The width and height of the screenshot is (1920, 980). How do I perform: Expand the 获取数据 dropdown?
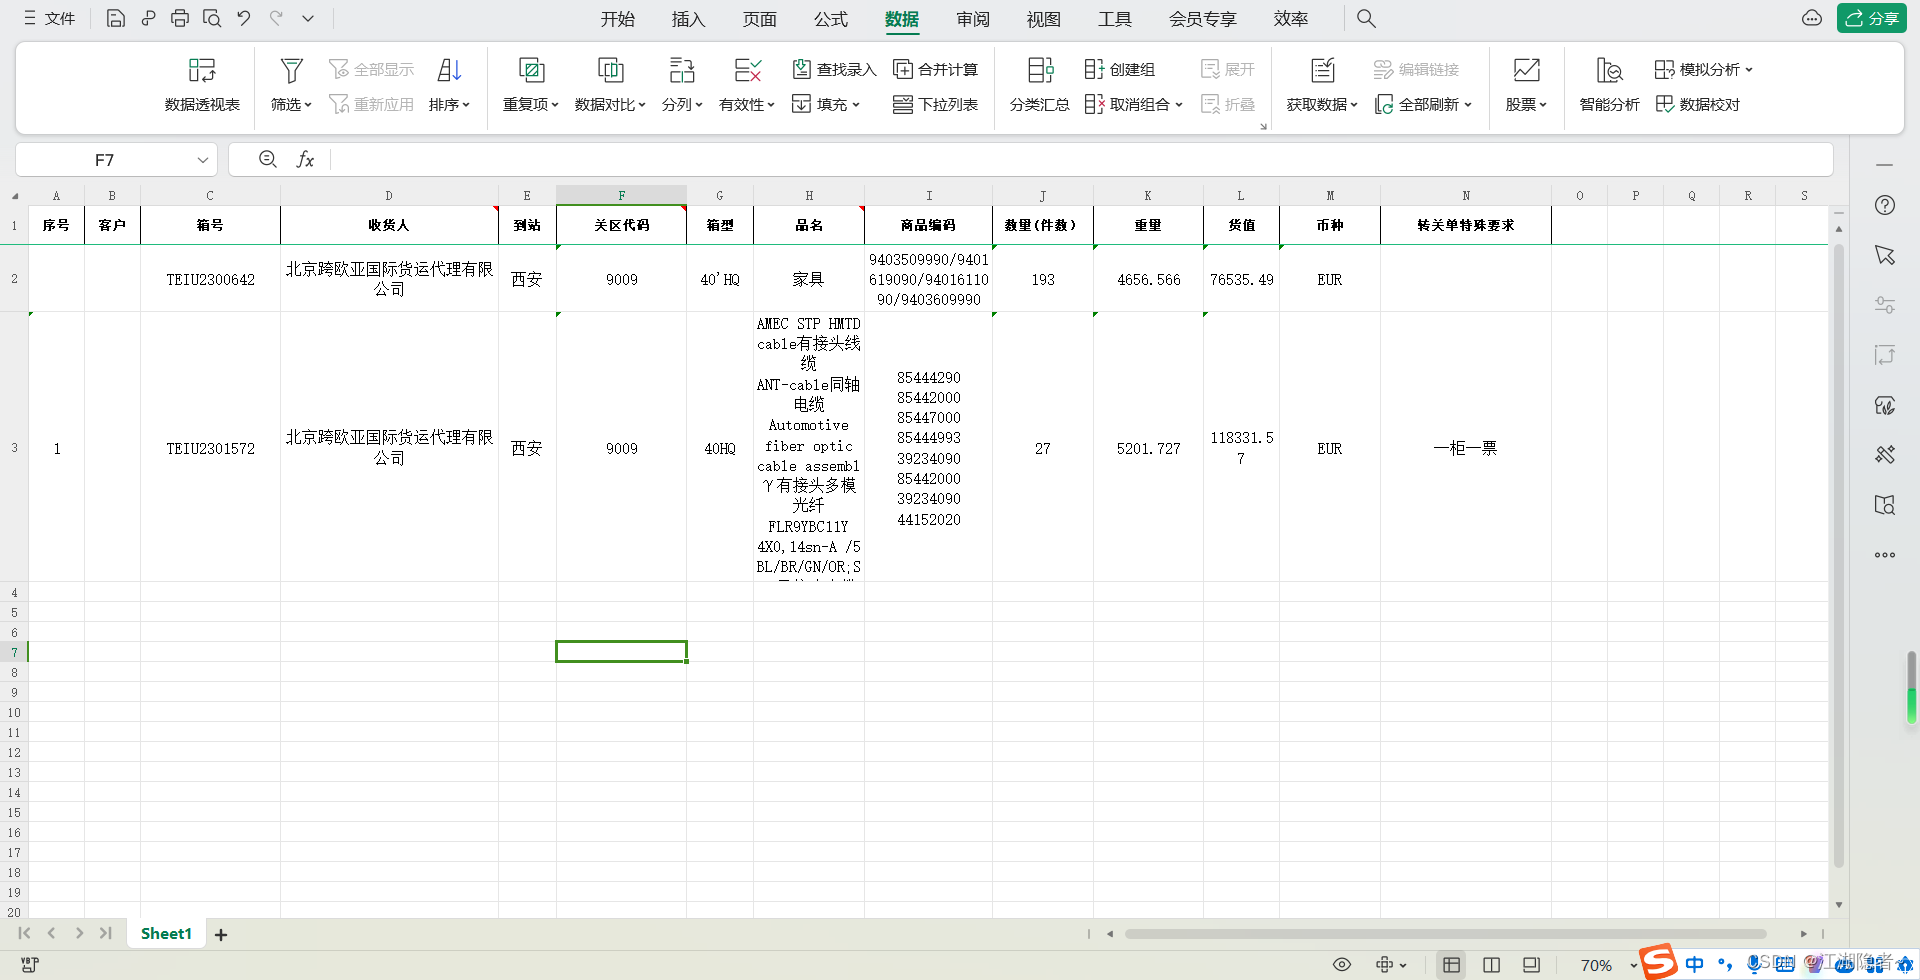click(x=1322, y=104)
